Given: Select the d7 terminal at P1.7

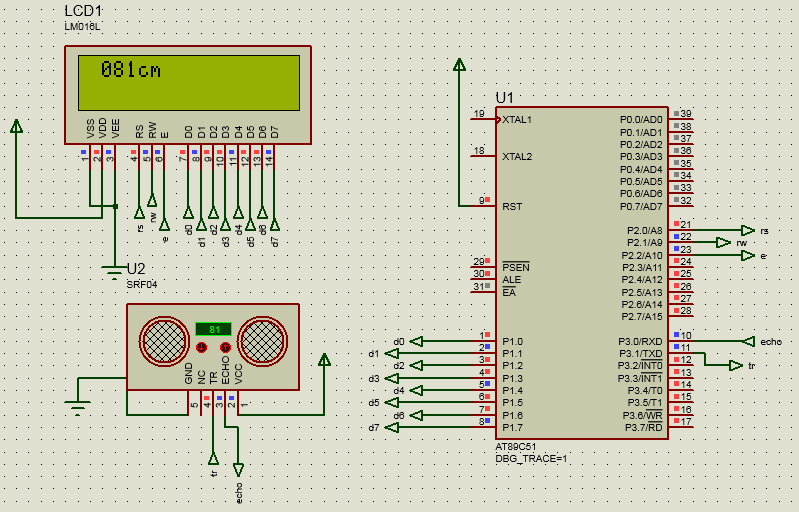Looking at the screenshot, I should coord(392,428).
